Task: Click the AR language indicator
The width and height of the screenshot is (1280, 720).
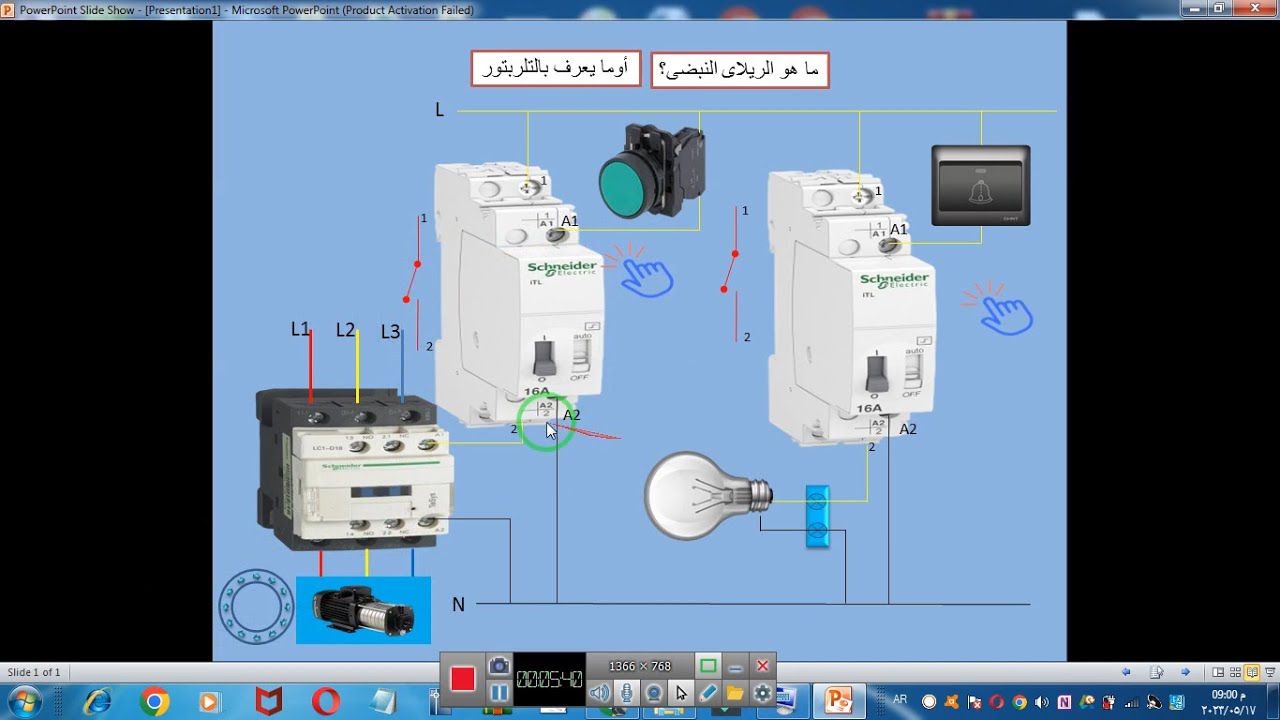Action: [x=899, y=700]
